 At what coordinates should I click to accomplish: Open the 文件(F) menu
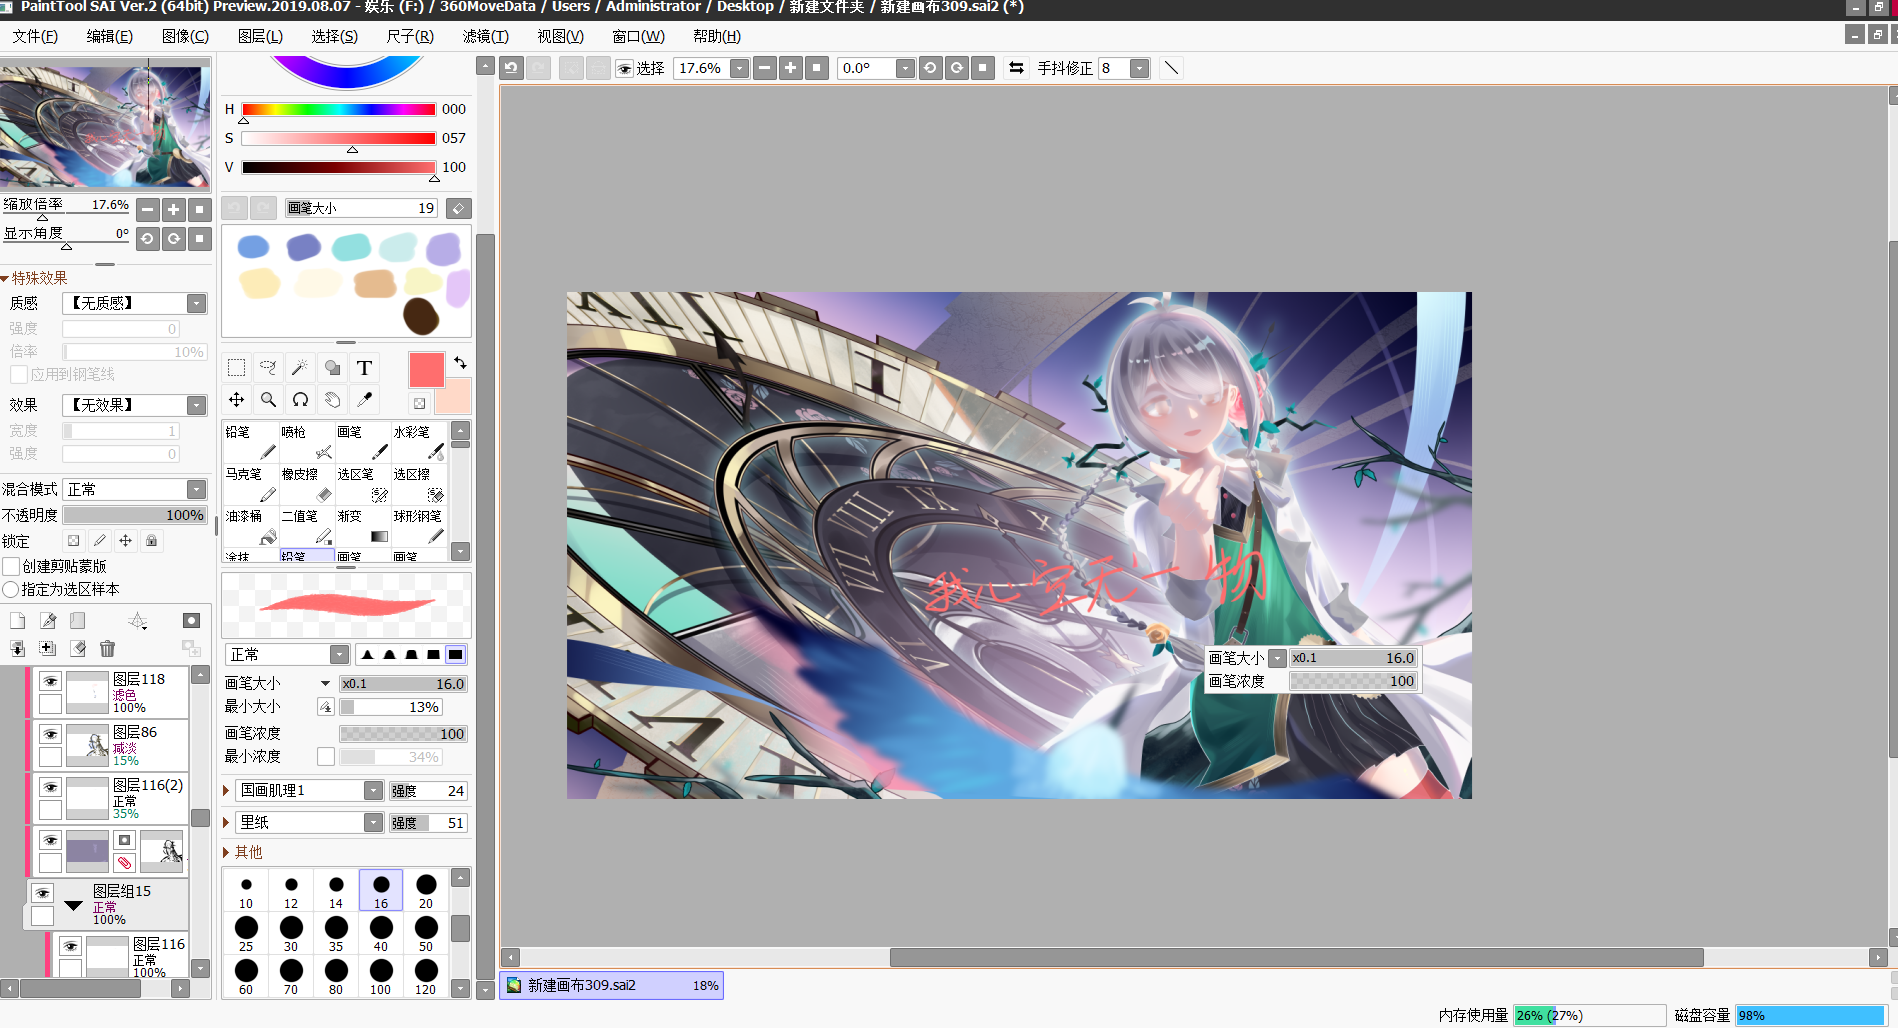[35, 36]
